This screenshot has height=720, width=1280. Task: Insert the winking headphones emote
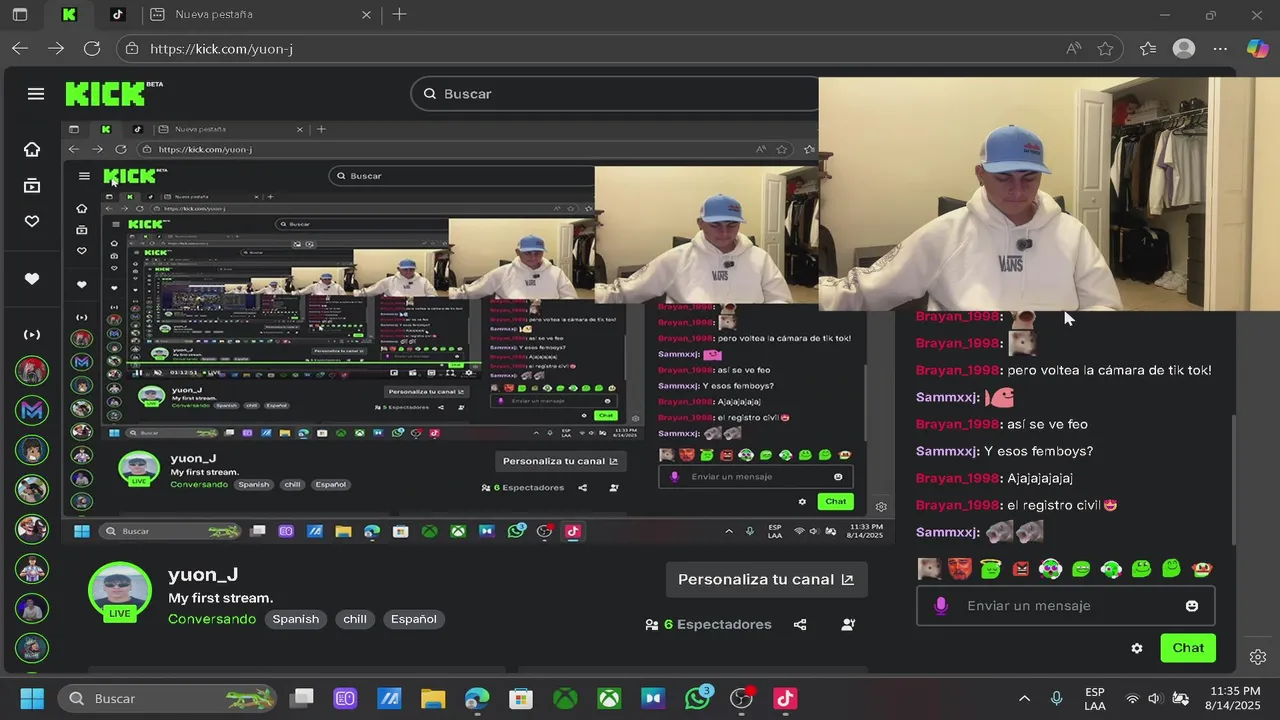coord(1111,569)
